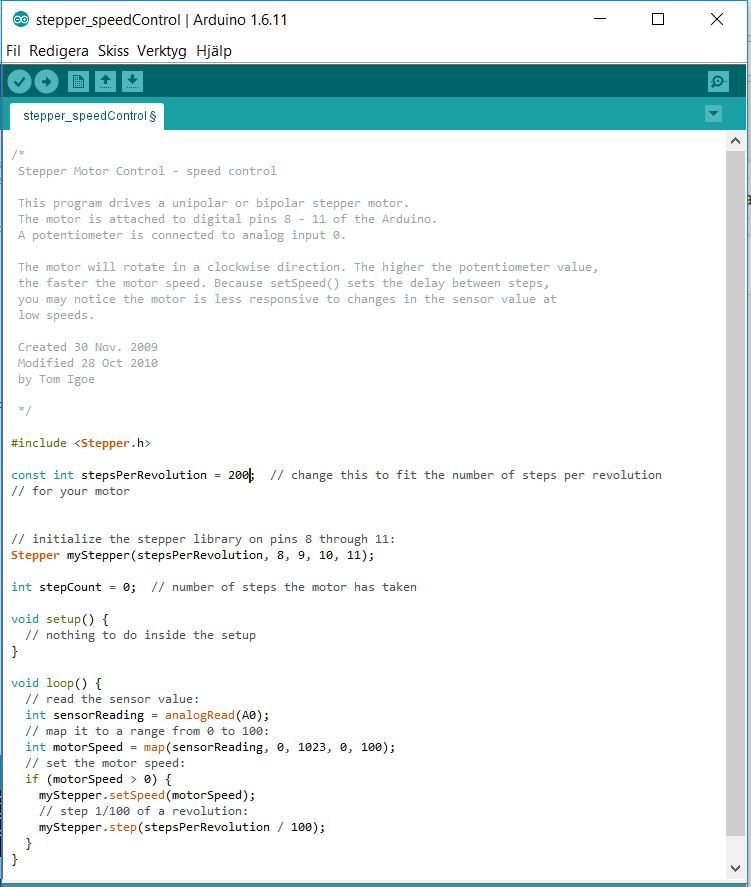Click the 'myStepper.setSpeed(motorSpeed);' line

point(147,795)
